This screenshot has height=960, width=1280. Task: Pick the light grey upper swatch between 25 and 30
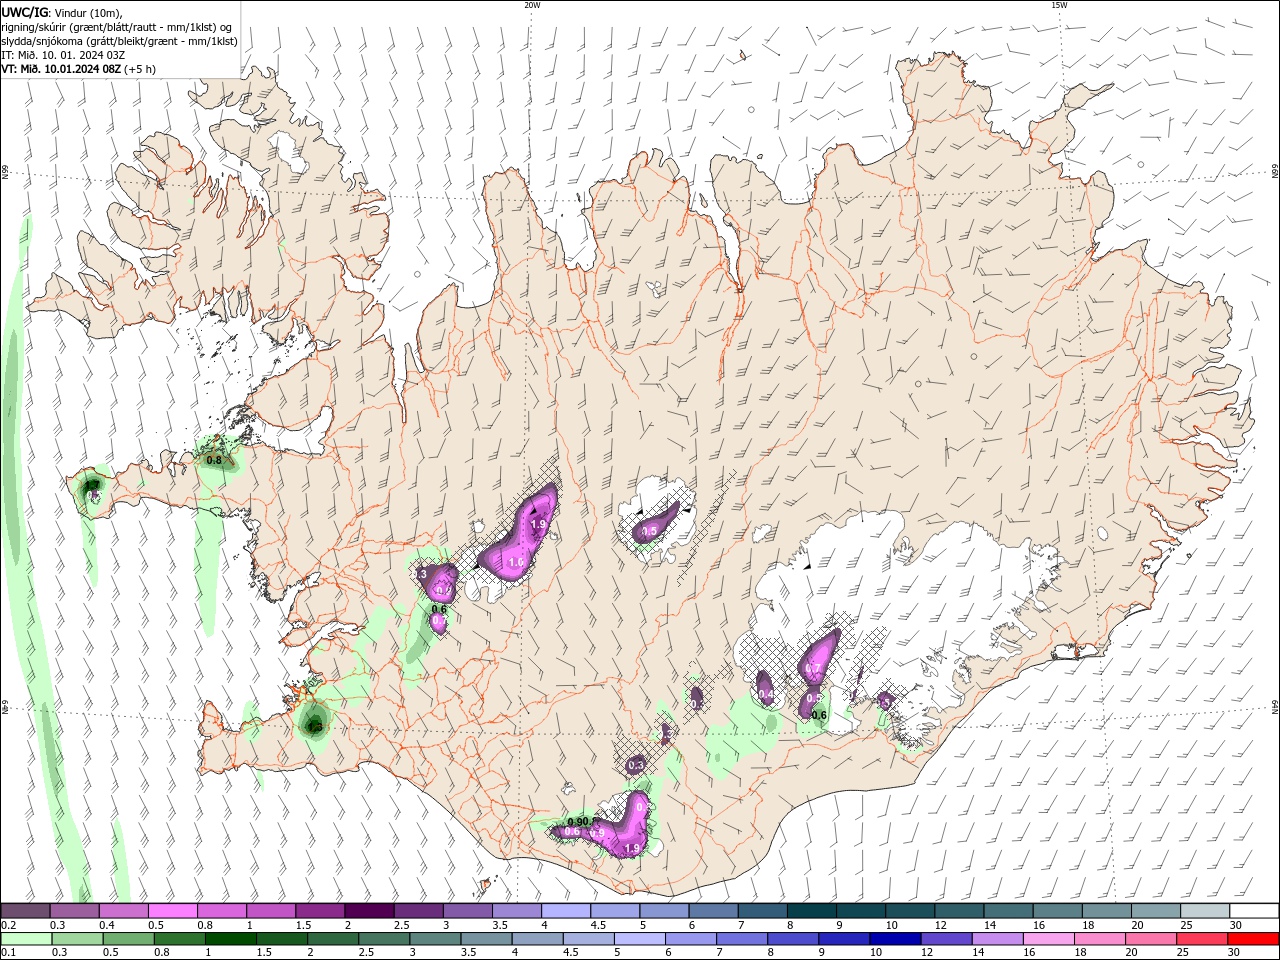coord(1204,910)
